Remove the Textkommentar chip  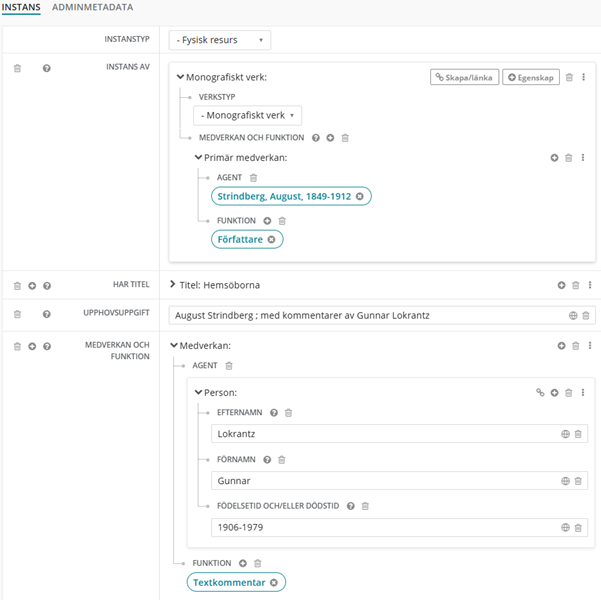coord(274,582)
